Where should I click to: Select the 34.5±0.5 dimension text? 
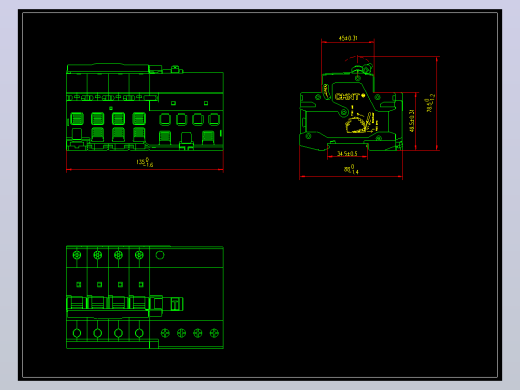[347, 153]
